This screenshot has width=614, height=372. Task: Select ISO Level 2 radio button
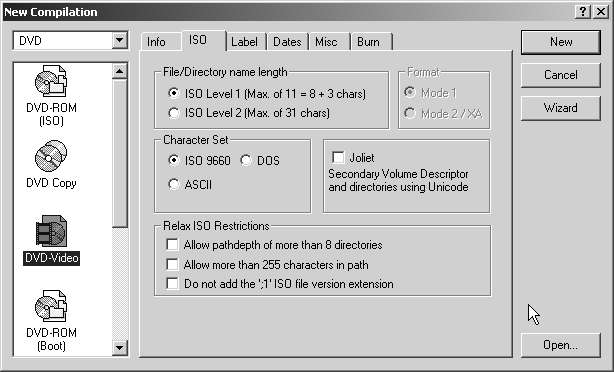[173, 113]
